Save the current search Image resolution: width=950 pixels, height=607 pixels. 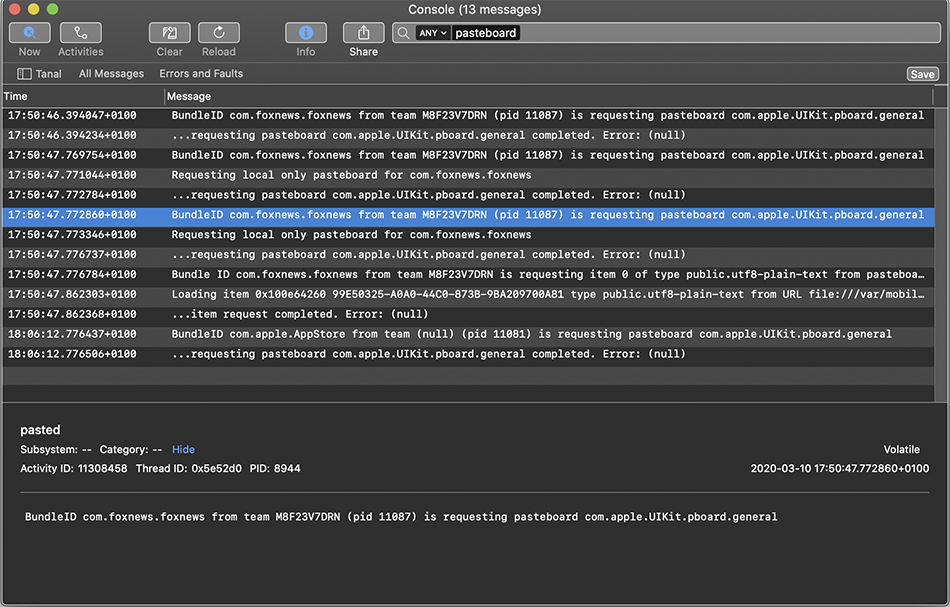(x=922, y=74)
